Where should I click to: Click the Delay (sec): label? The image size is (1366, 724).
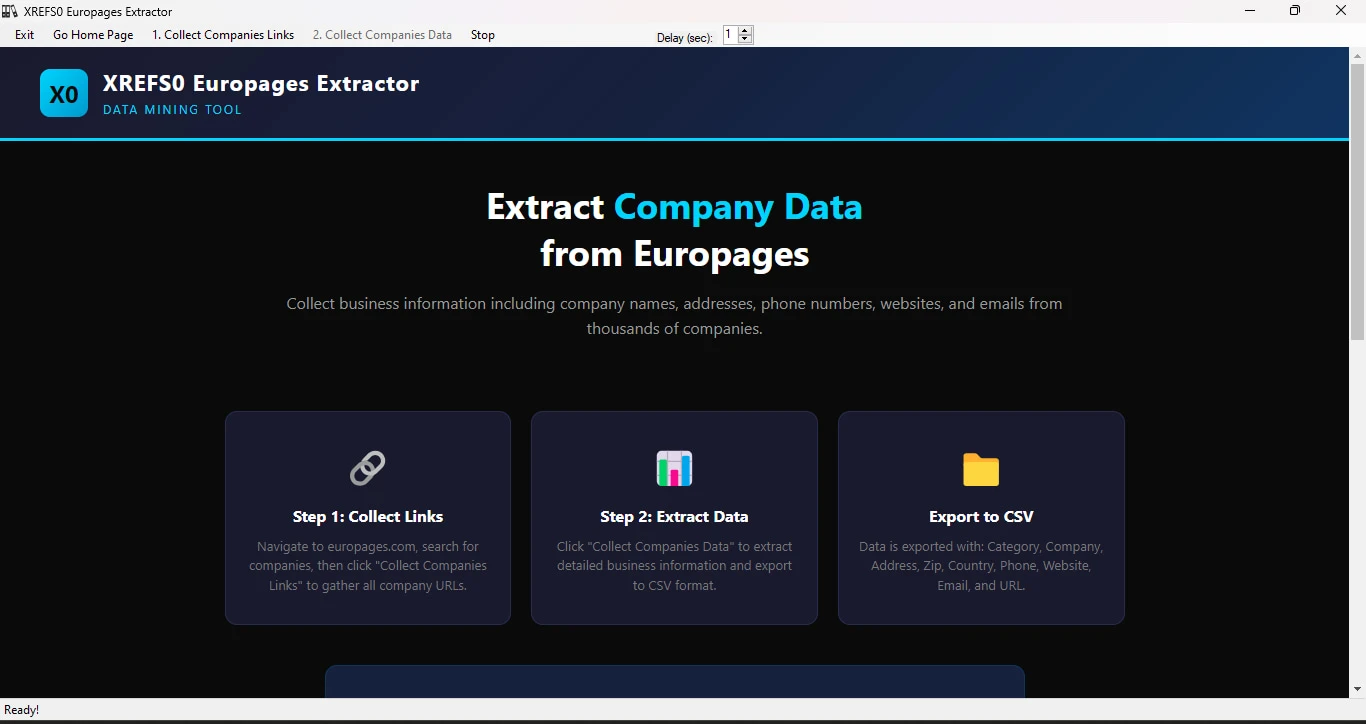pos(685,38)
